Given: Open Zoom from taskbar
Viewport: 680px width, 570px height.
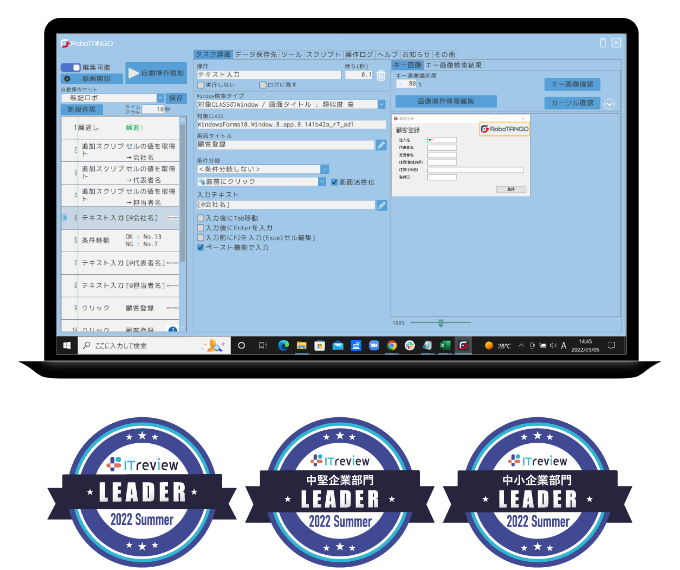Looking at the screenshot, I should (x=374, y=345).
